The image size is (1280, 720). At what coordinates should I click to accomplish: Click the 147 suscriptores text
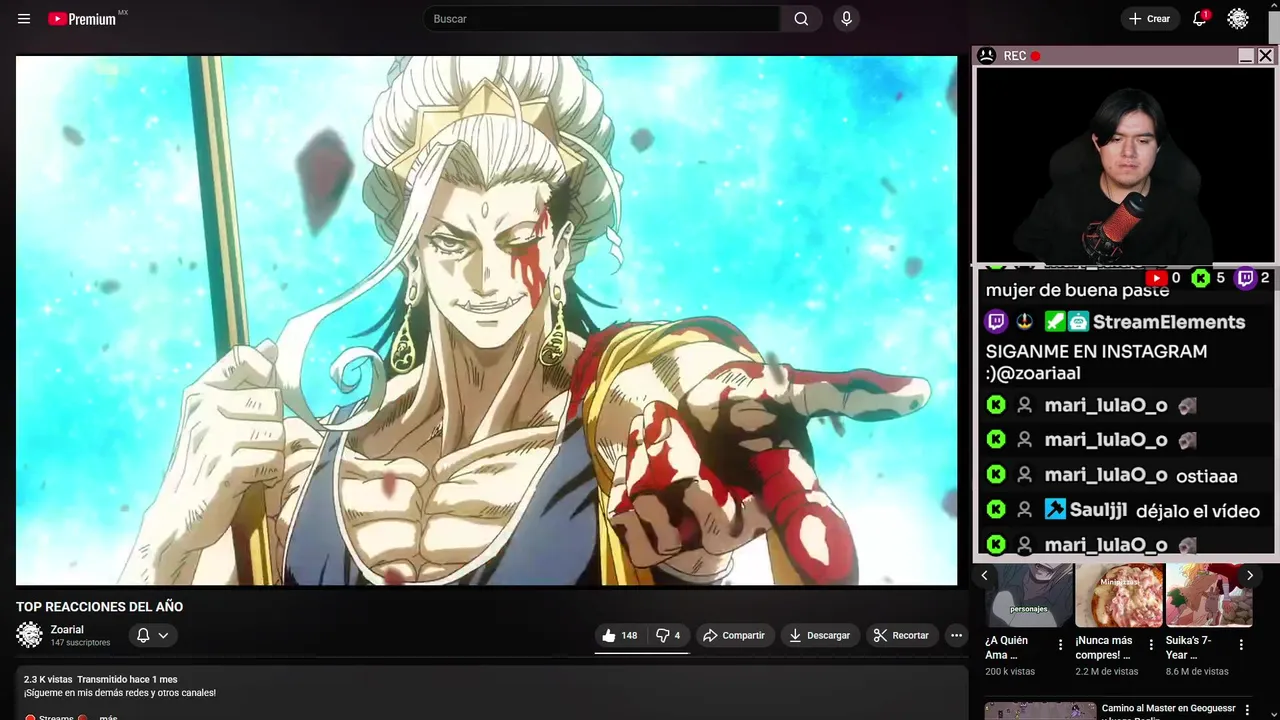click(80, 643)
